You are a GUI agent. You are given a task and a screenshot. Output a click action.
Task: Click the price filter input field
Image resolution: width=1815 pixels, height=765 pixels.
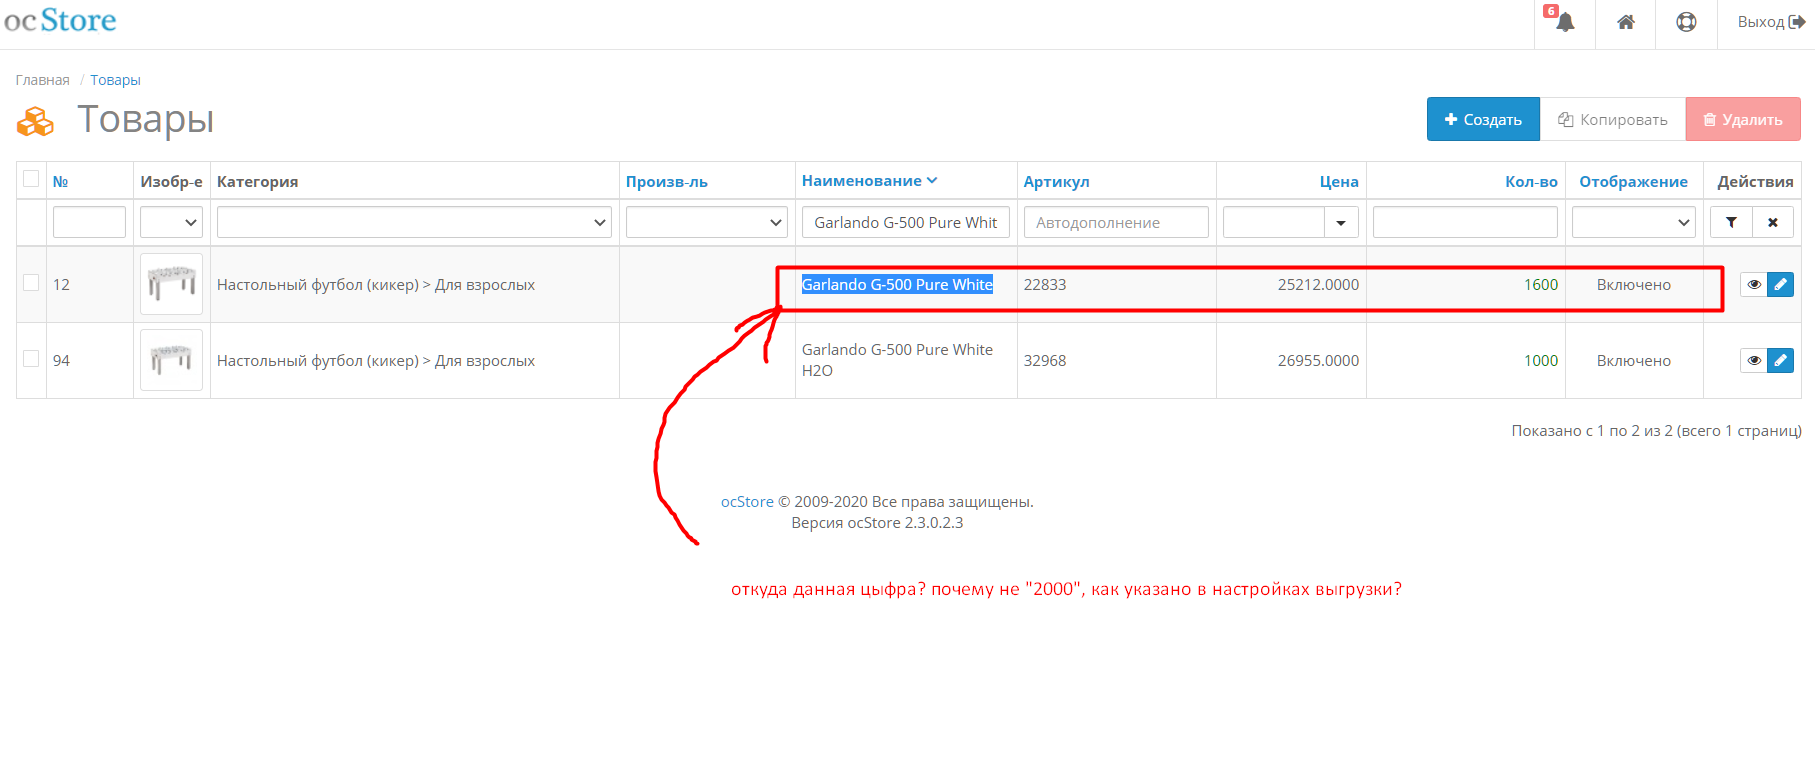[x=1274, y=222]
